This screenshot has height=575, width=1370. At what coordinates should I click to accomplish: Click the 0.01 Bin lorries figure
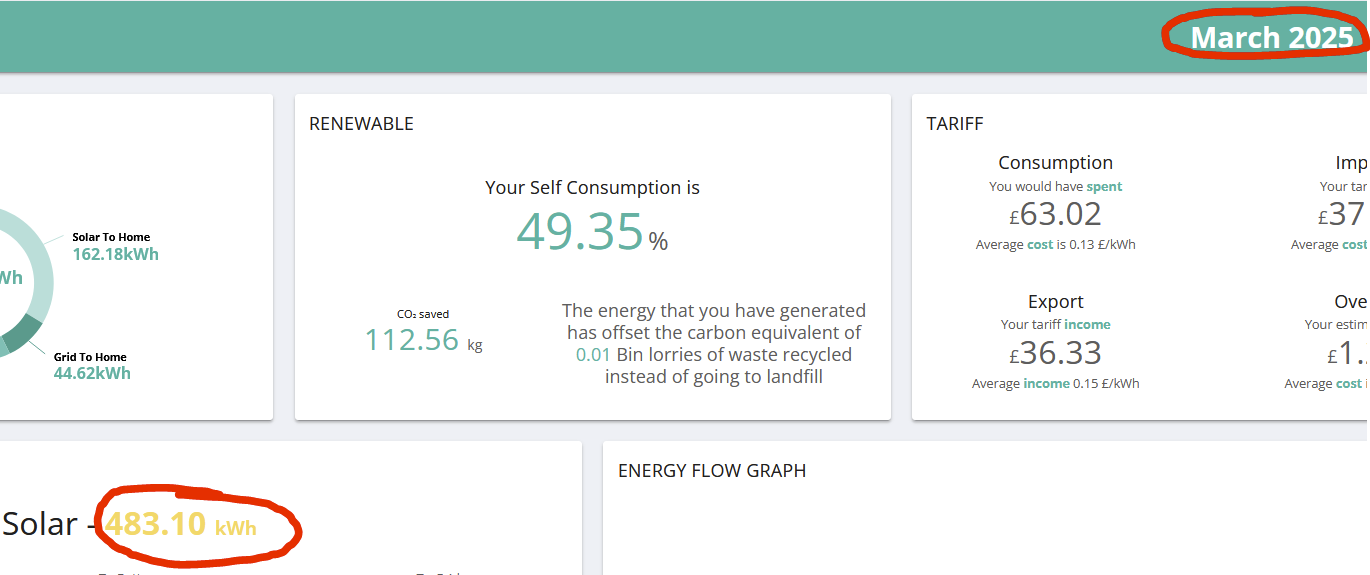point(593,355)
